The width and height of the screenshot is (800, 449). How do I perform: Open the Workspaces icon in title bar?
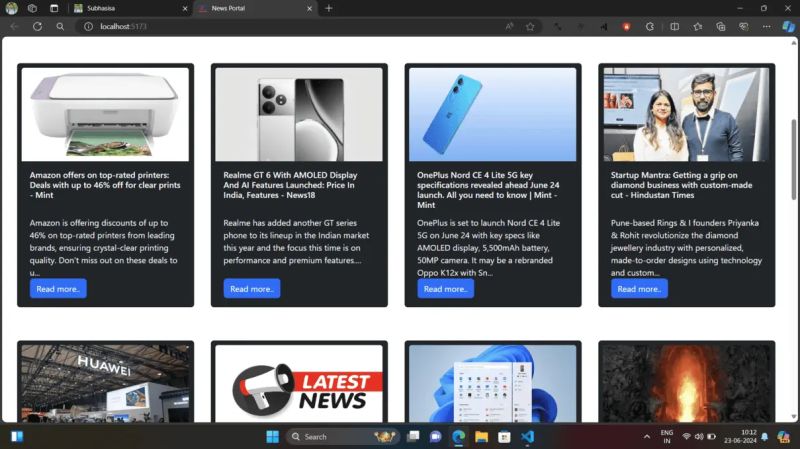32,8
